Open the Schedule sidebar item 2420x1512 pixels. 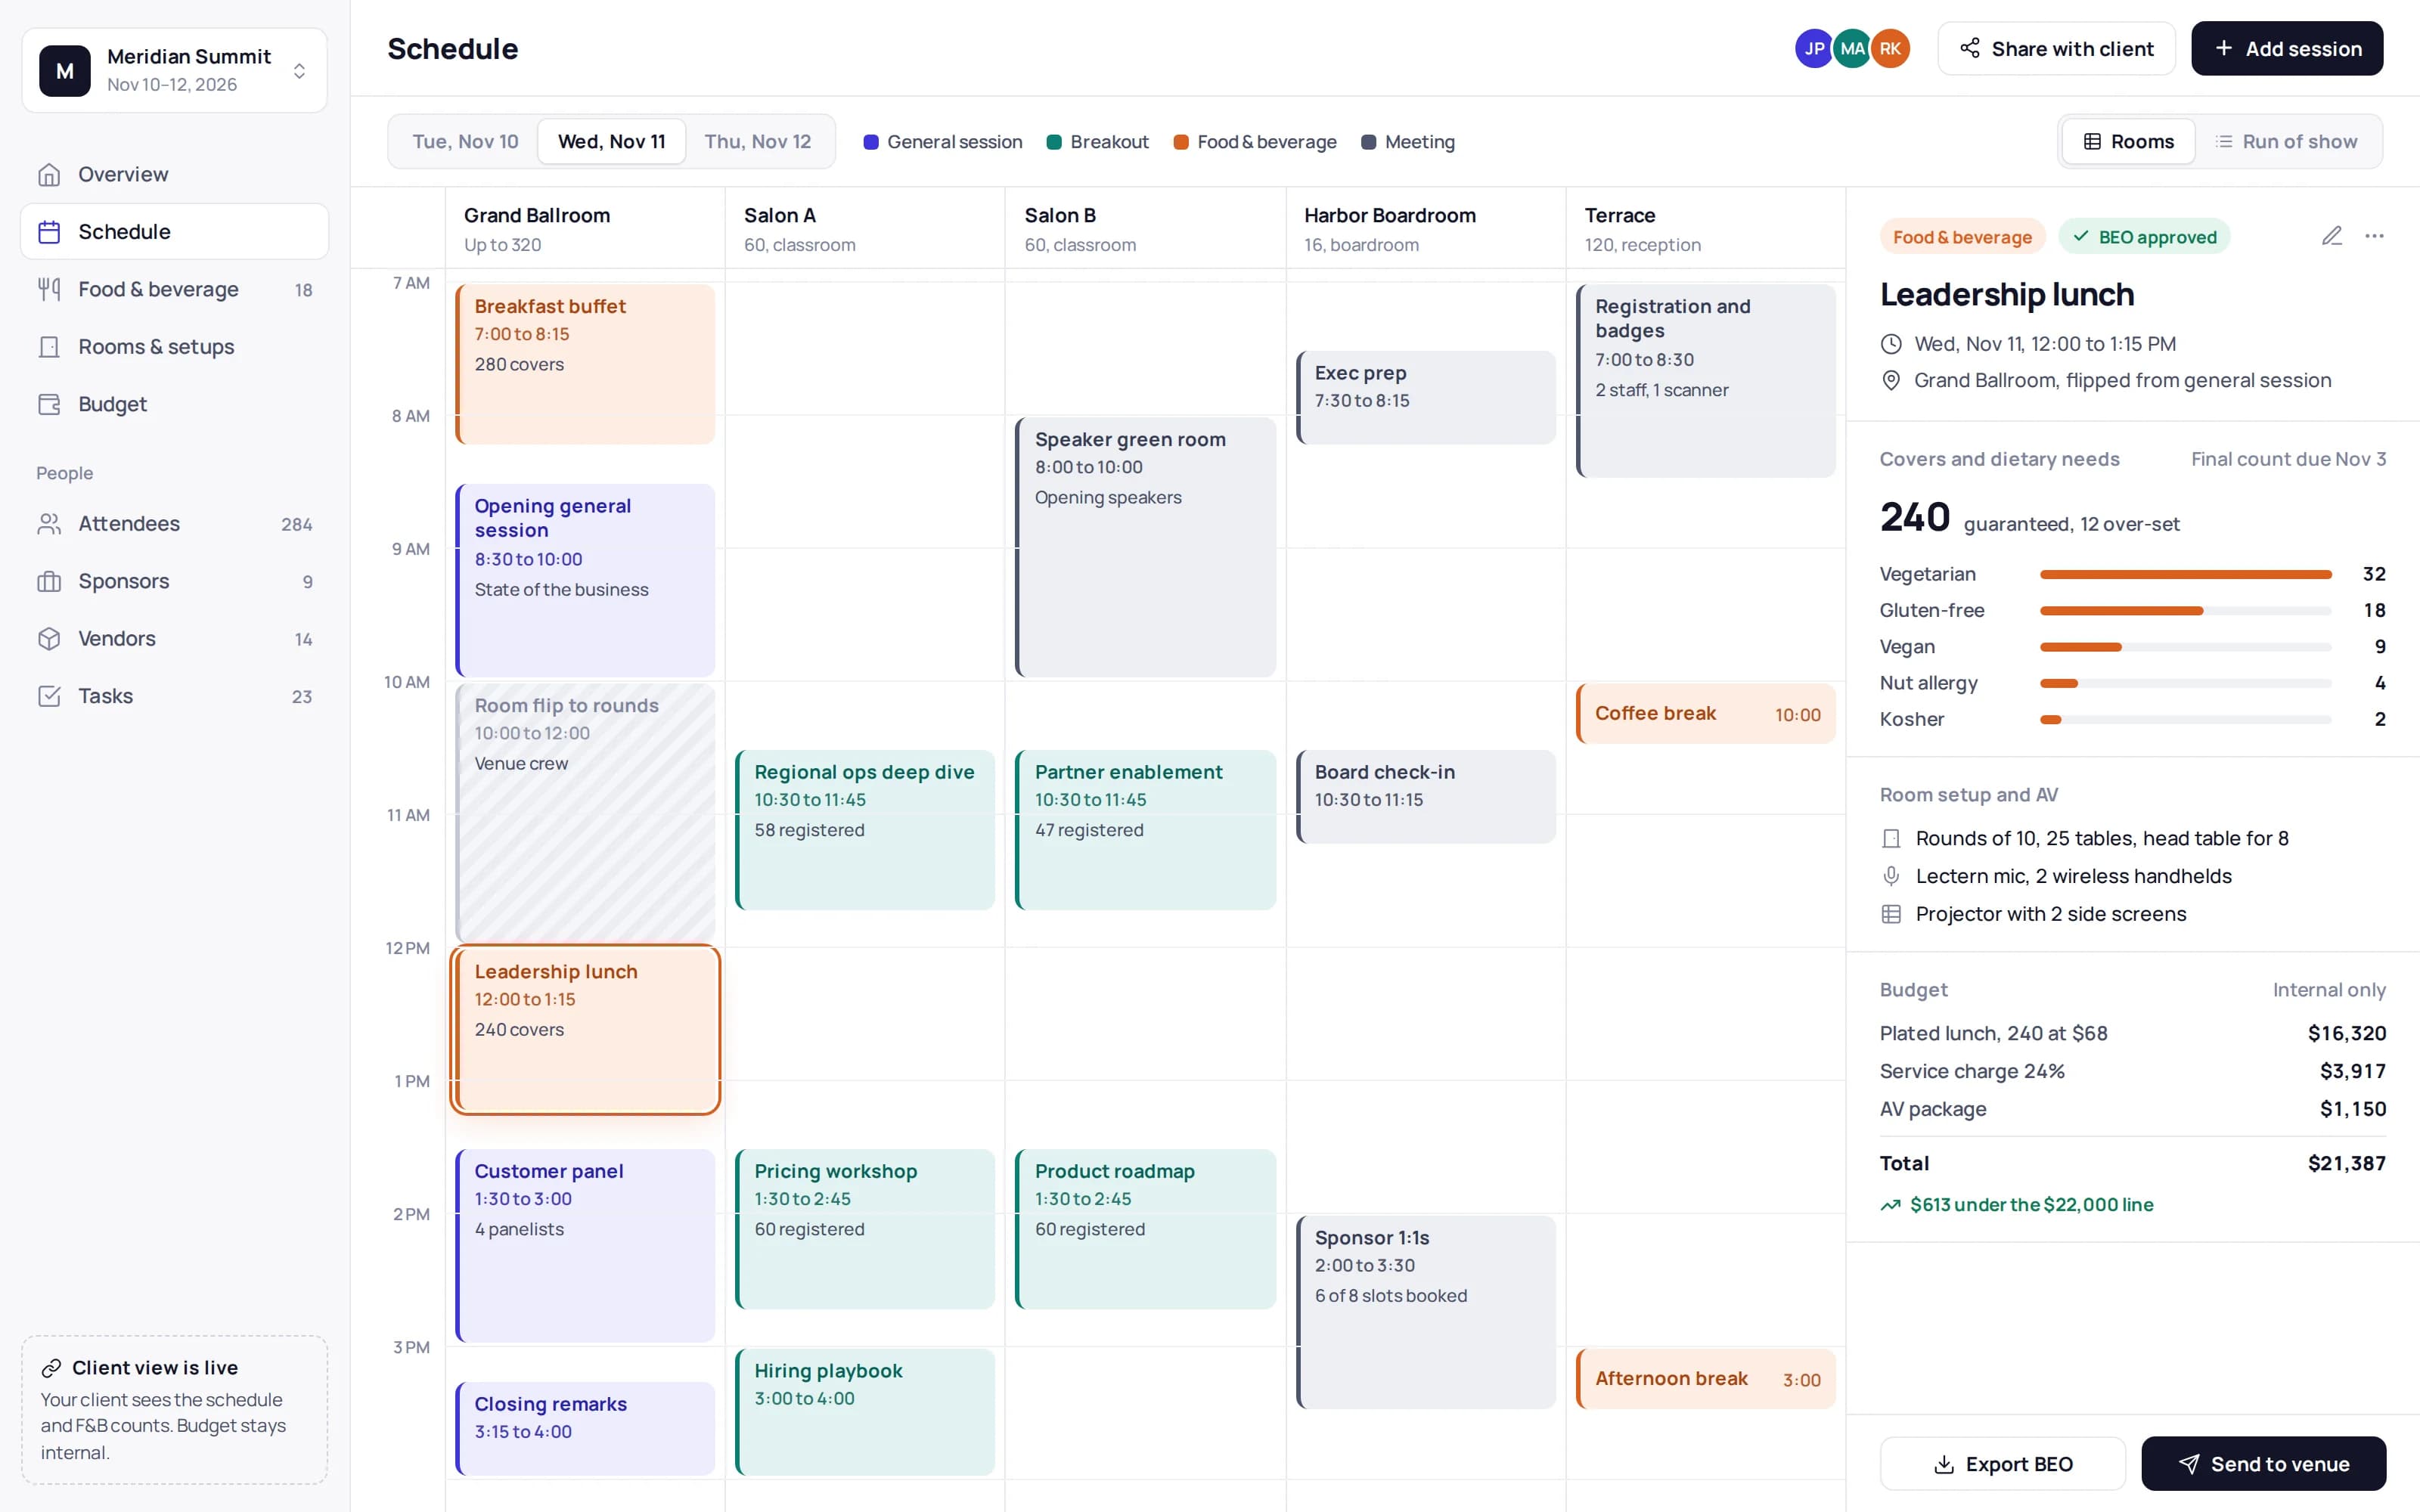pyautogui.click(x=175, y=231)
